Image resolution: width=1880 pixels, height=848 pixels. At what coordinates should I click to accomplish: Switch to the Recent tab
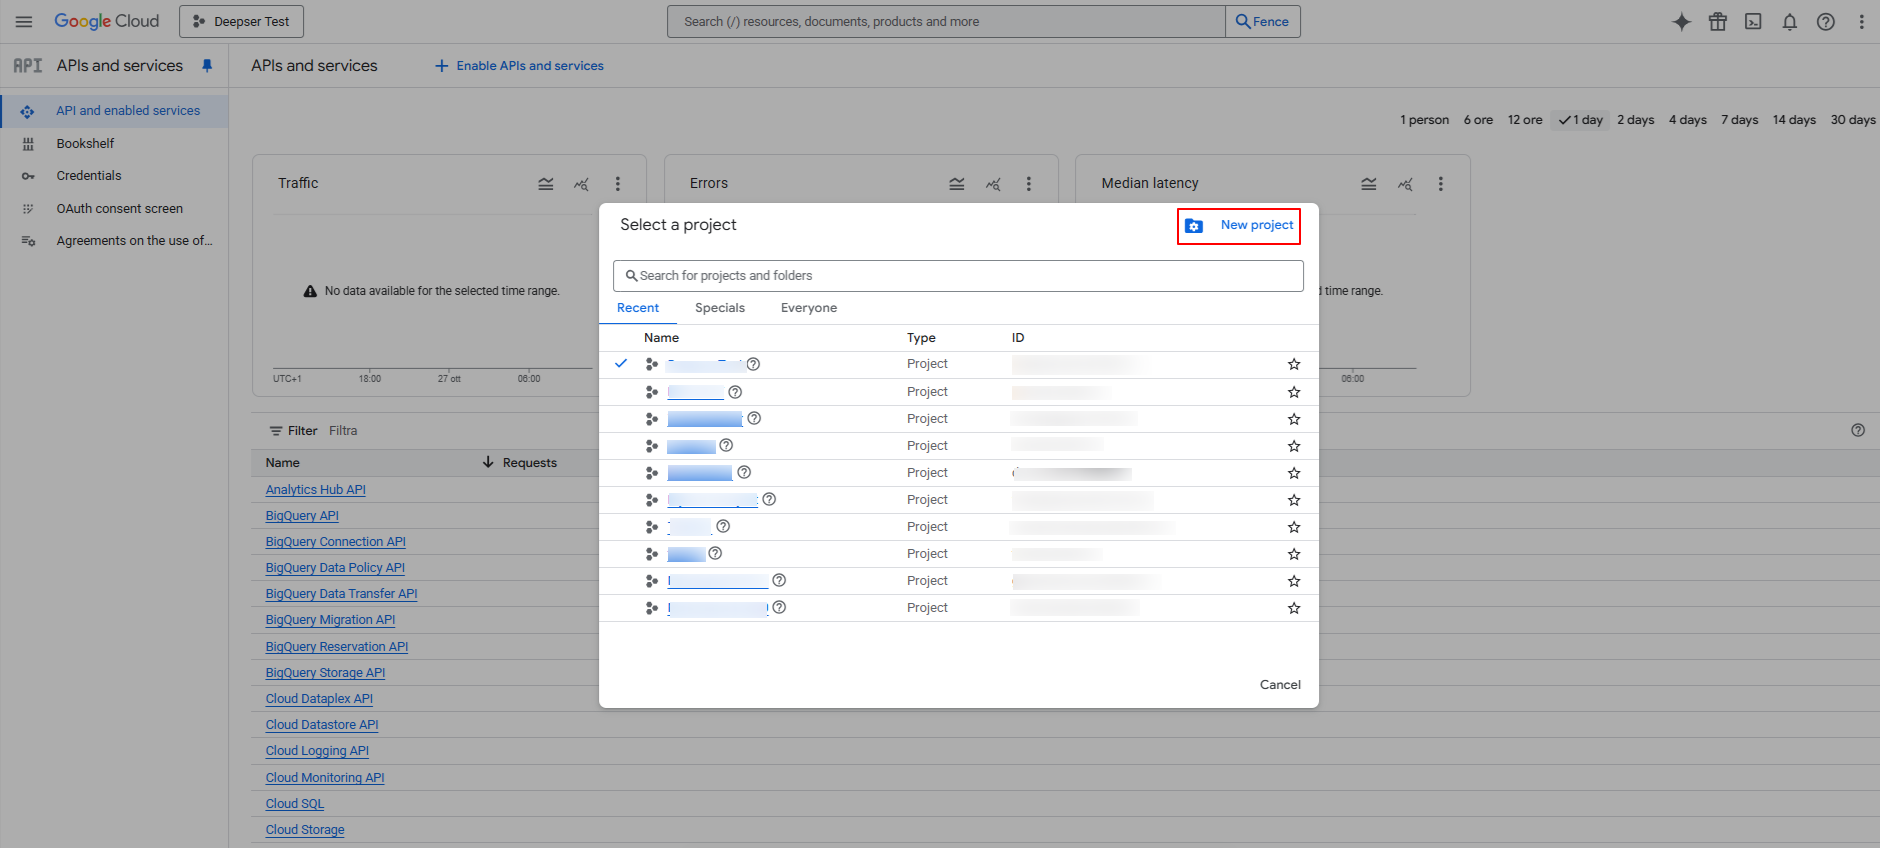coord(638,308)
